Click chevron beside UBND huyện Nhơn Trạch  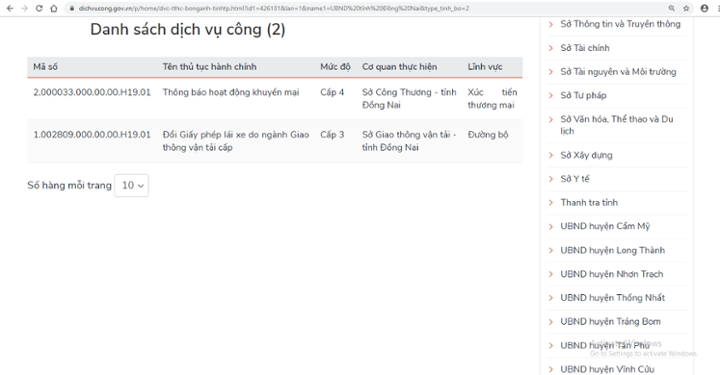(551, 274)
